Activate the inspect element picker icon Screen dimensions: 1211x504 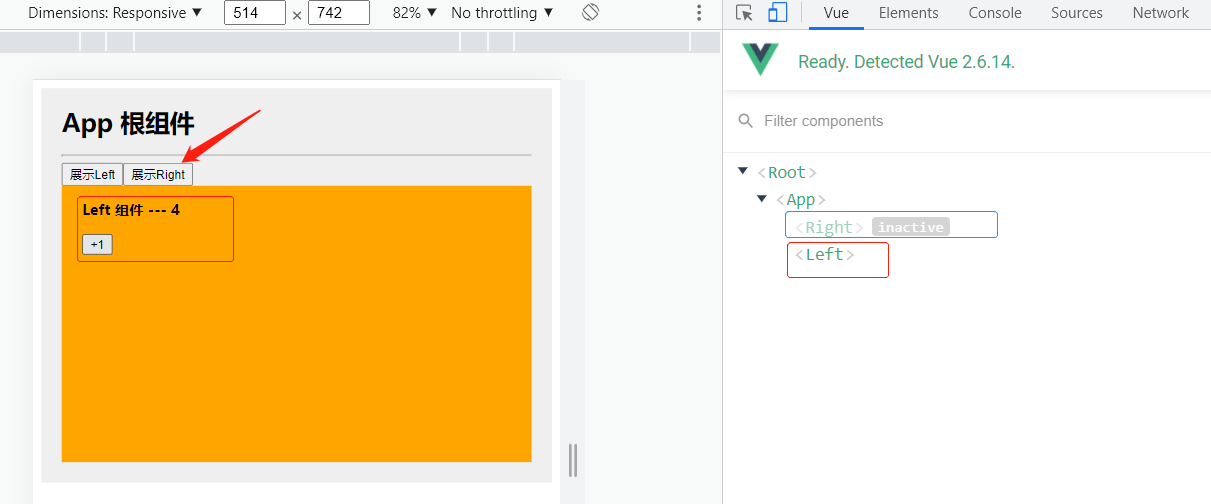(x=744, y=13)
